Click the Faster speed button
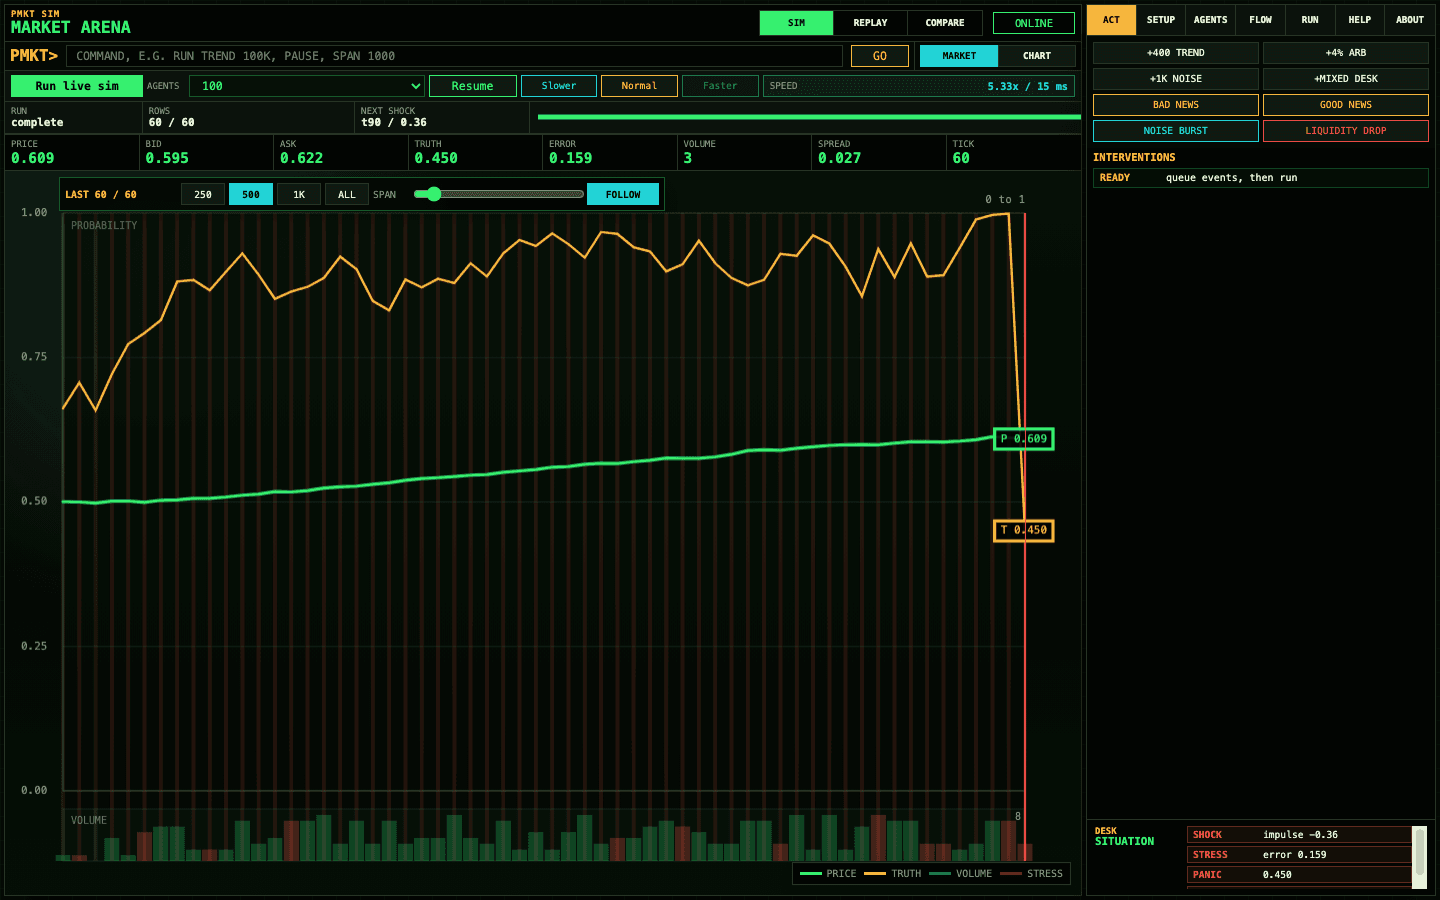1440x900 pixels. pyautogui.click(x=720, y=86)
